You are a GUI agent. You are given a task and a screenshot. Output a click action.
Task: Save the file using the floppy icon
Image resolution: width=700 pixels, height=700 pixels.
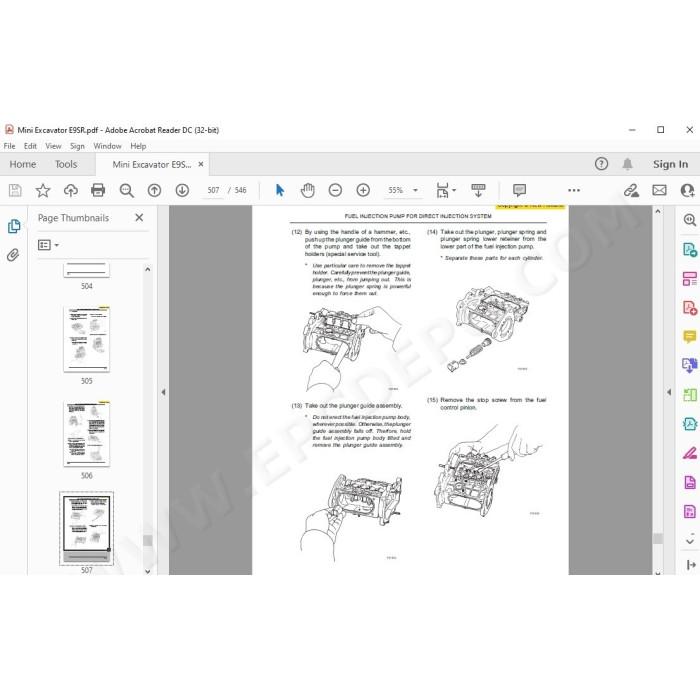pos(15,191)
